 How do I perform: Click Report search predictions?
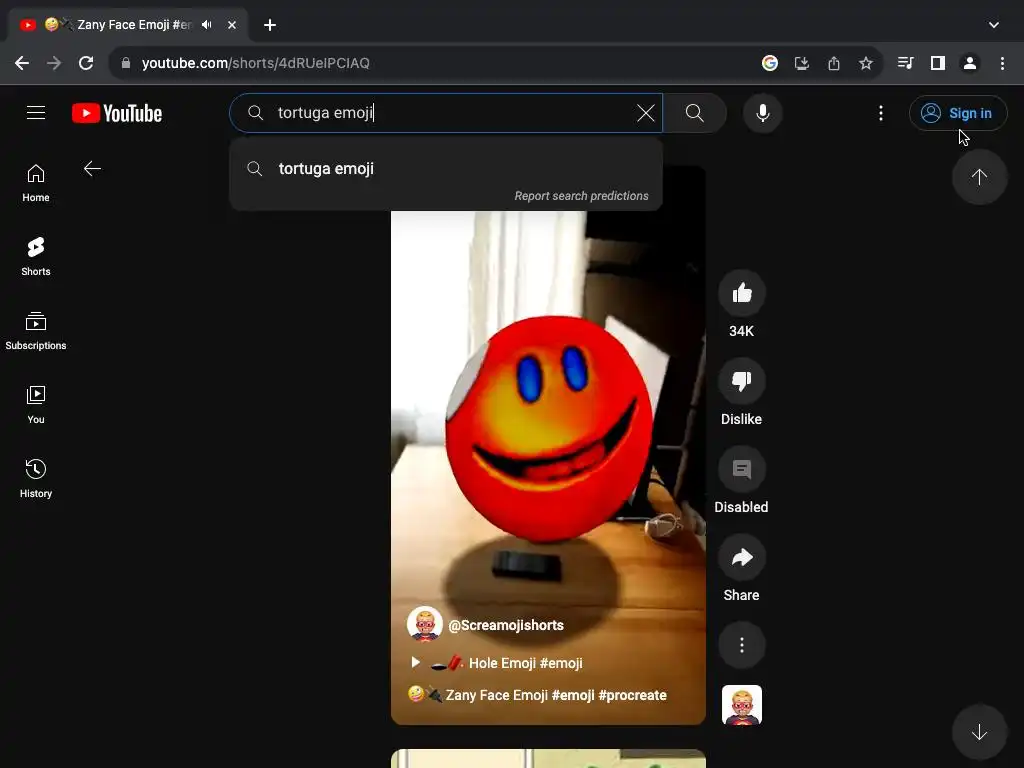(x=581, y=196)
